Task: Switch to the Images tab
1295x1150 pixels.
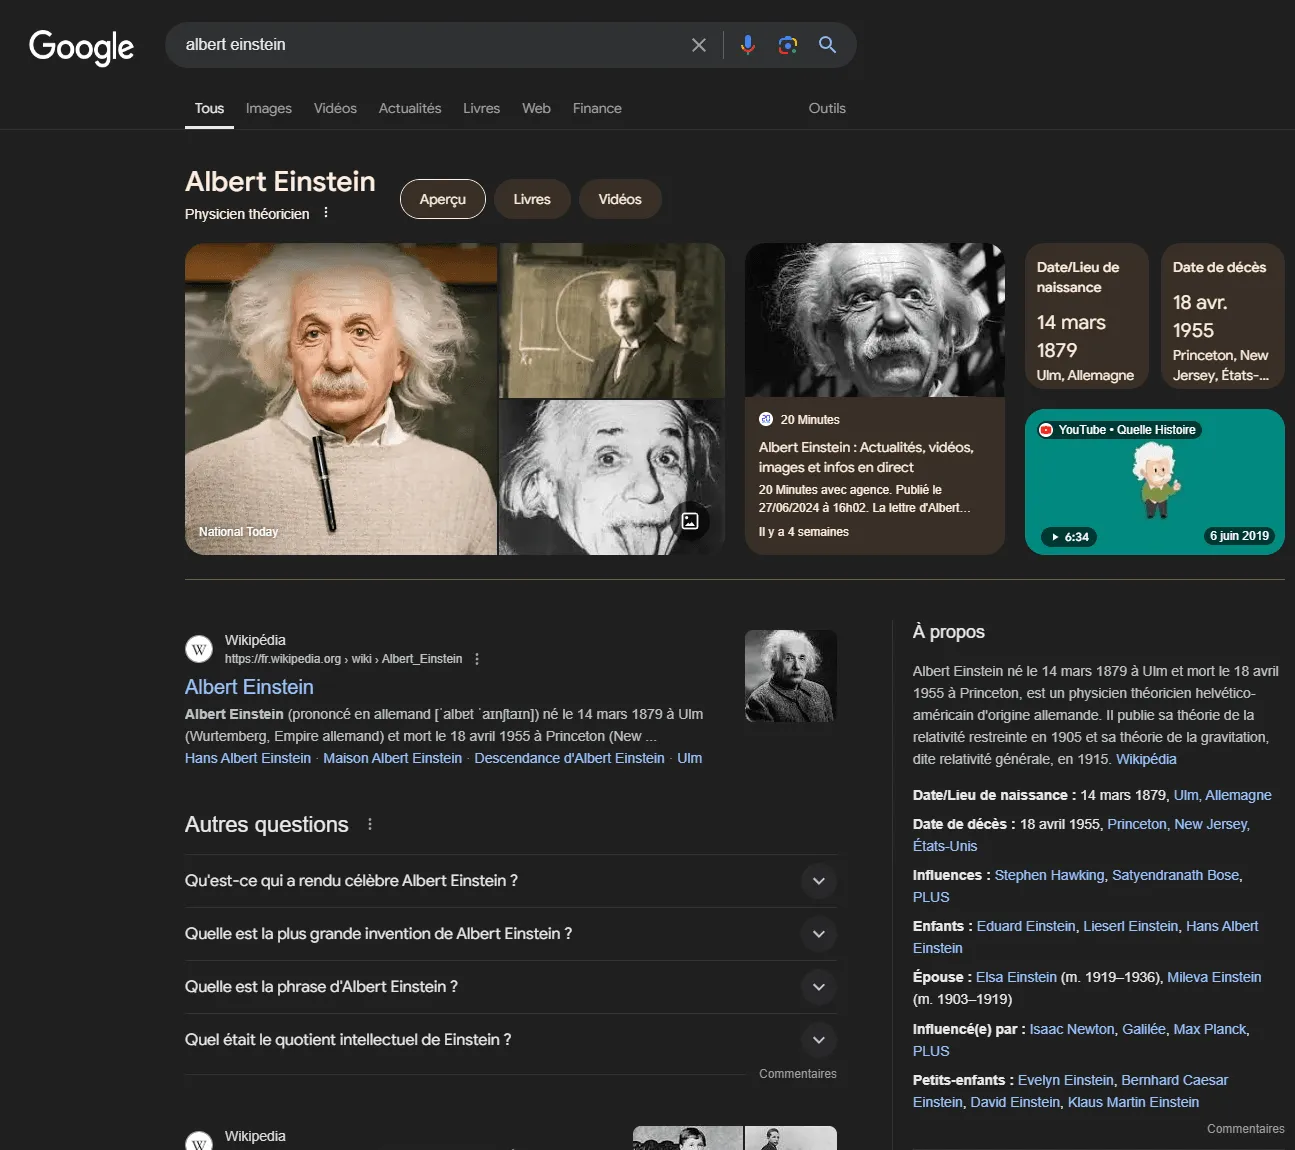Action: click(269, 108)
